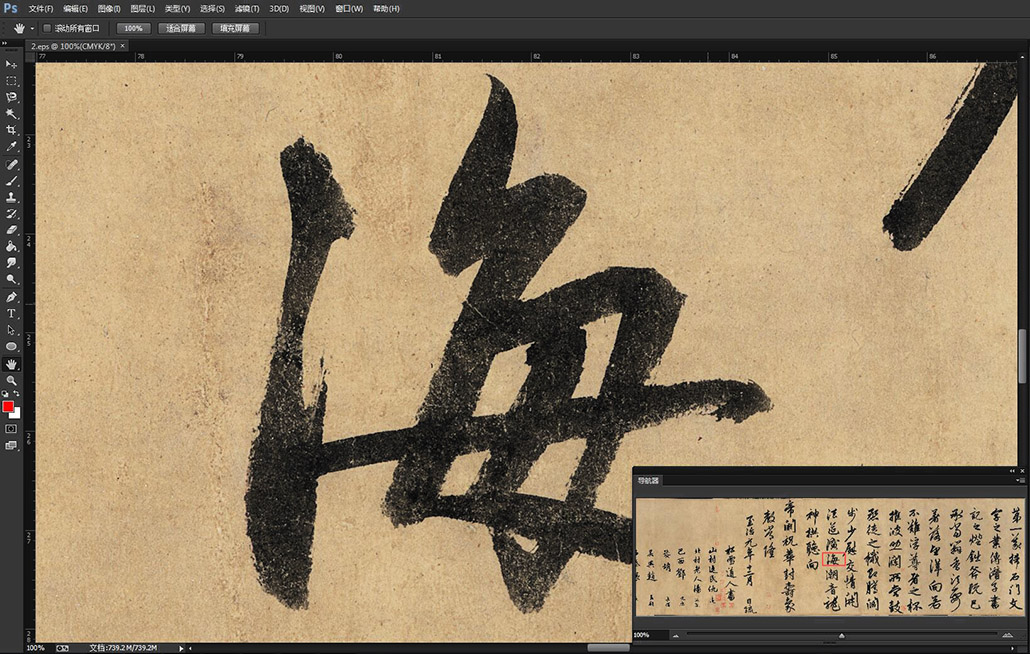
Task: Click the 适合屏幕 button
Action: tap(181, 28)
